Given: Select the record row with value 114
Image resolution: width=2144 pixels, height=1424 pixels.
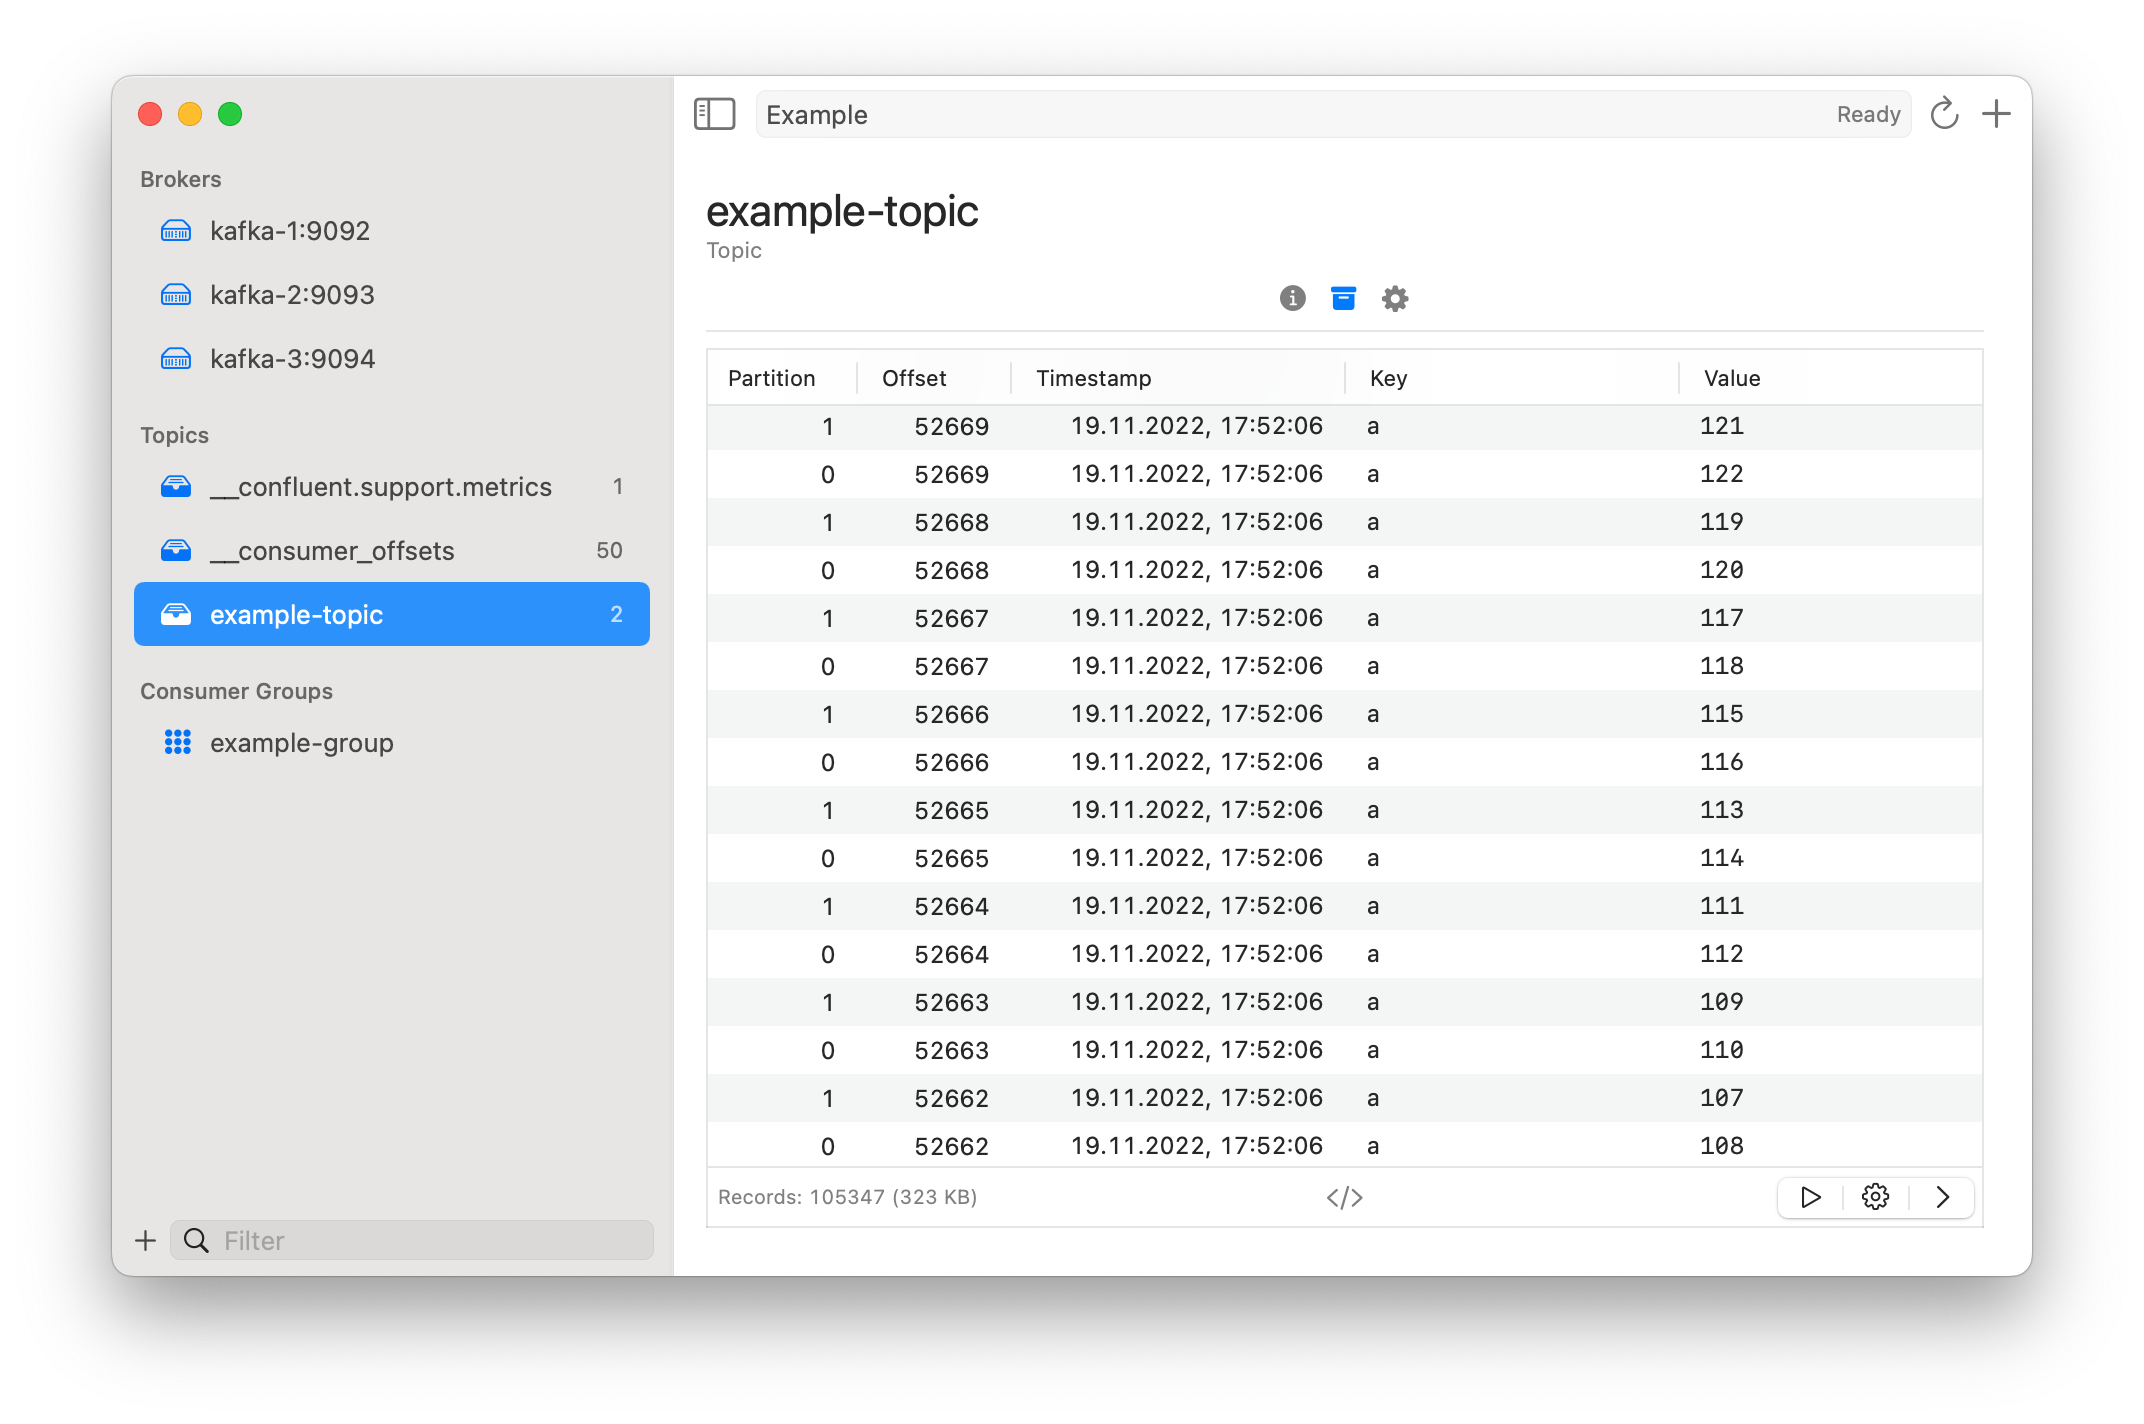Looking at the screenshot, I should click(x=1344, y=858).
